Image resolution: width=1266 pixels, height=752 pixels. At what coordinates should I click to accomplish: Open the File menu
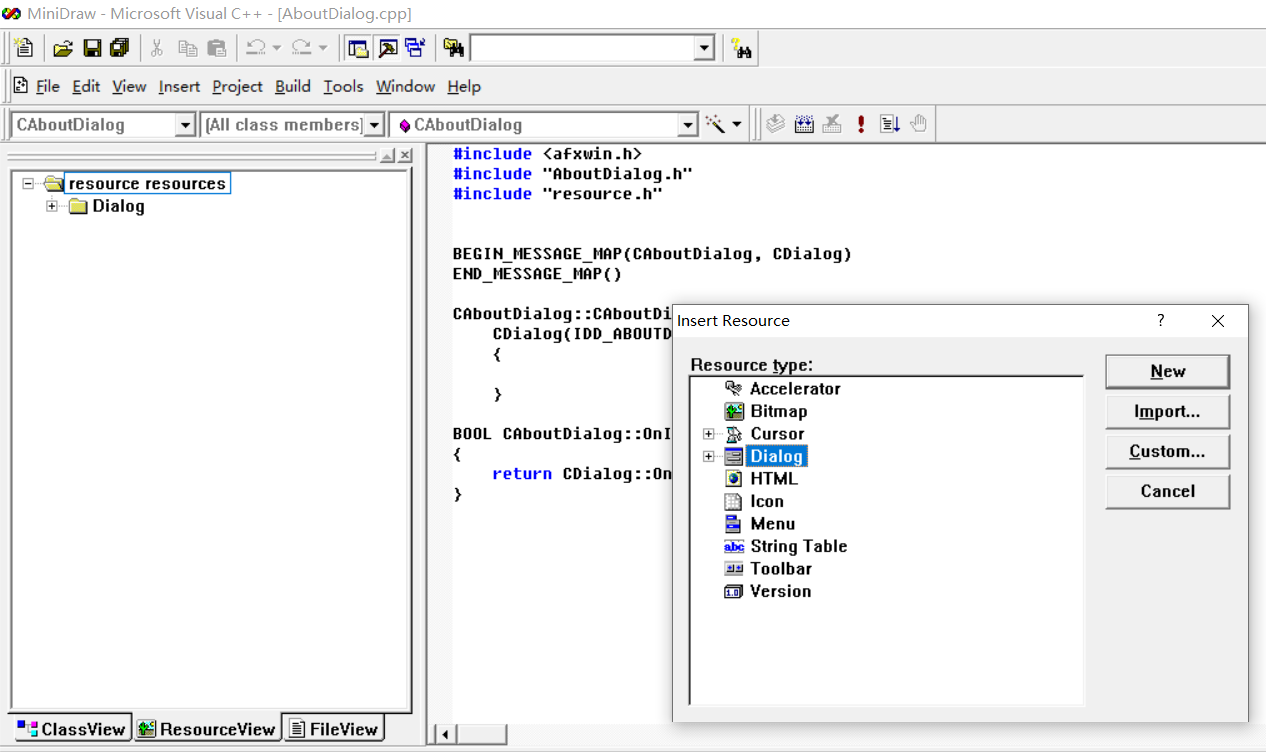(48, 86)
